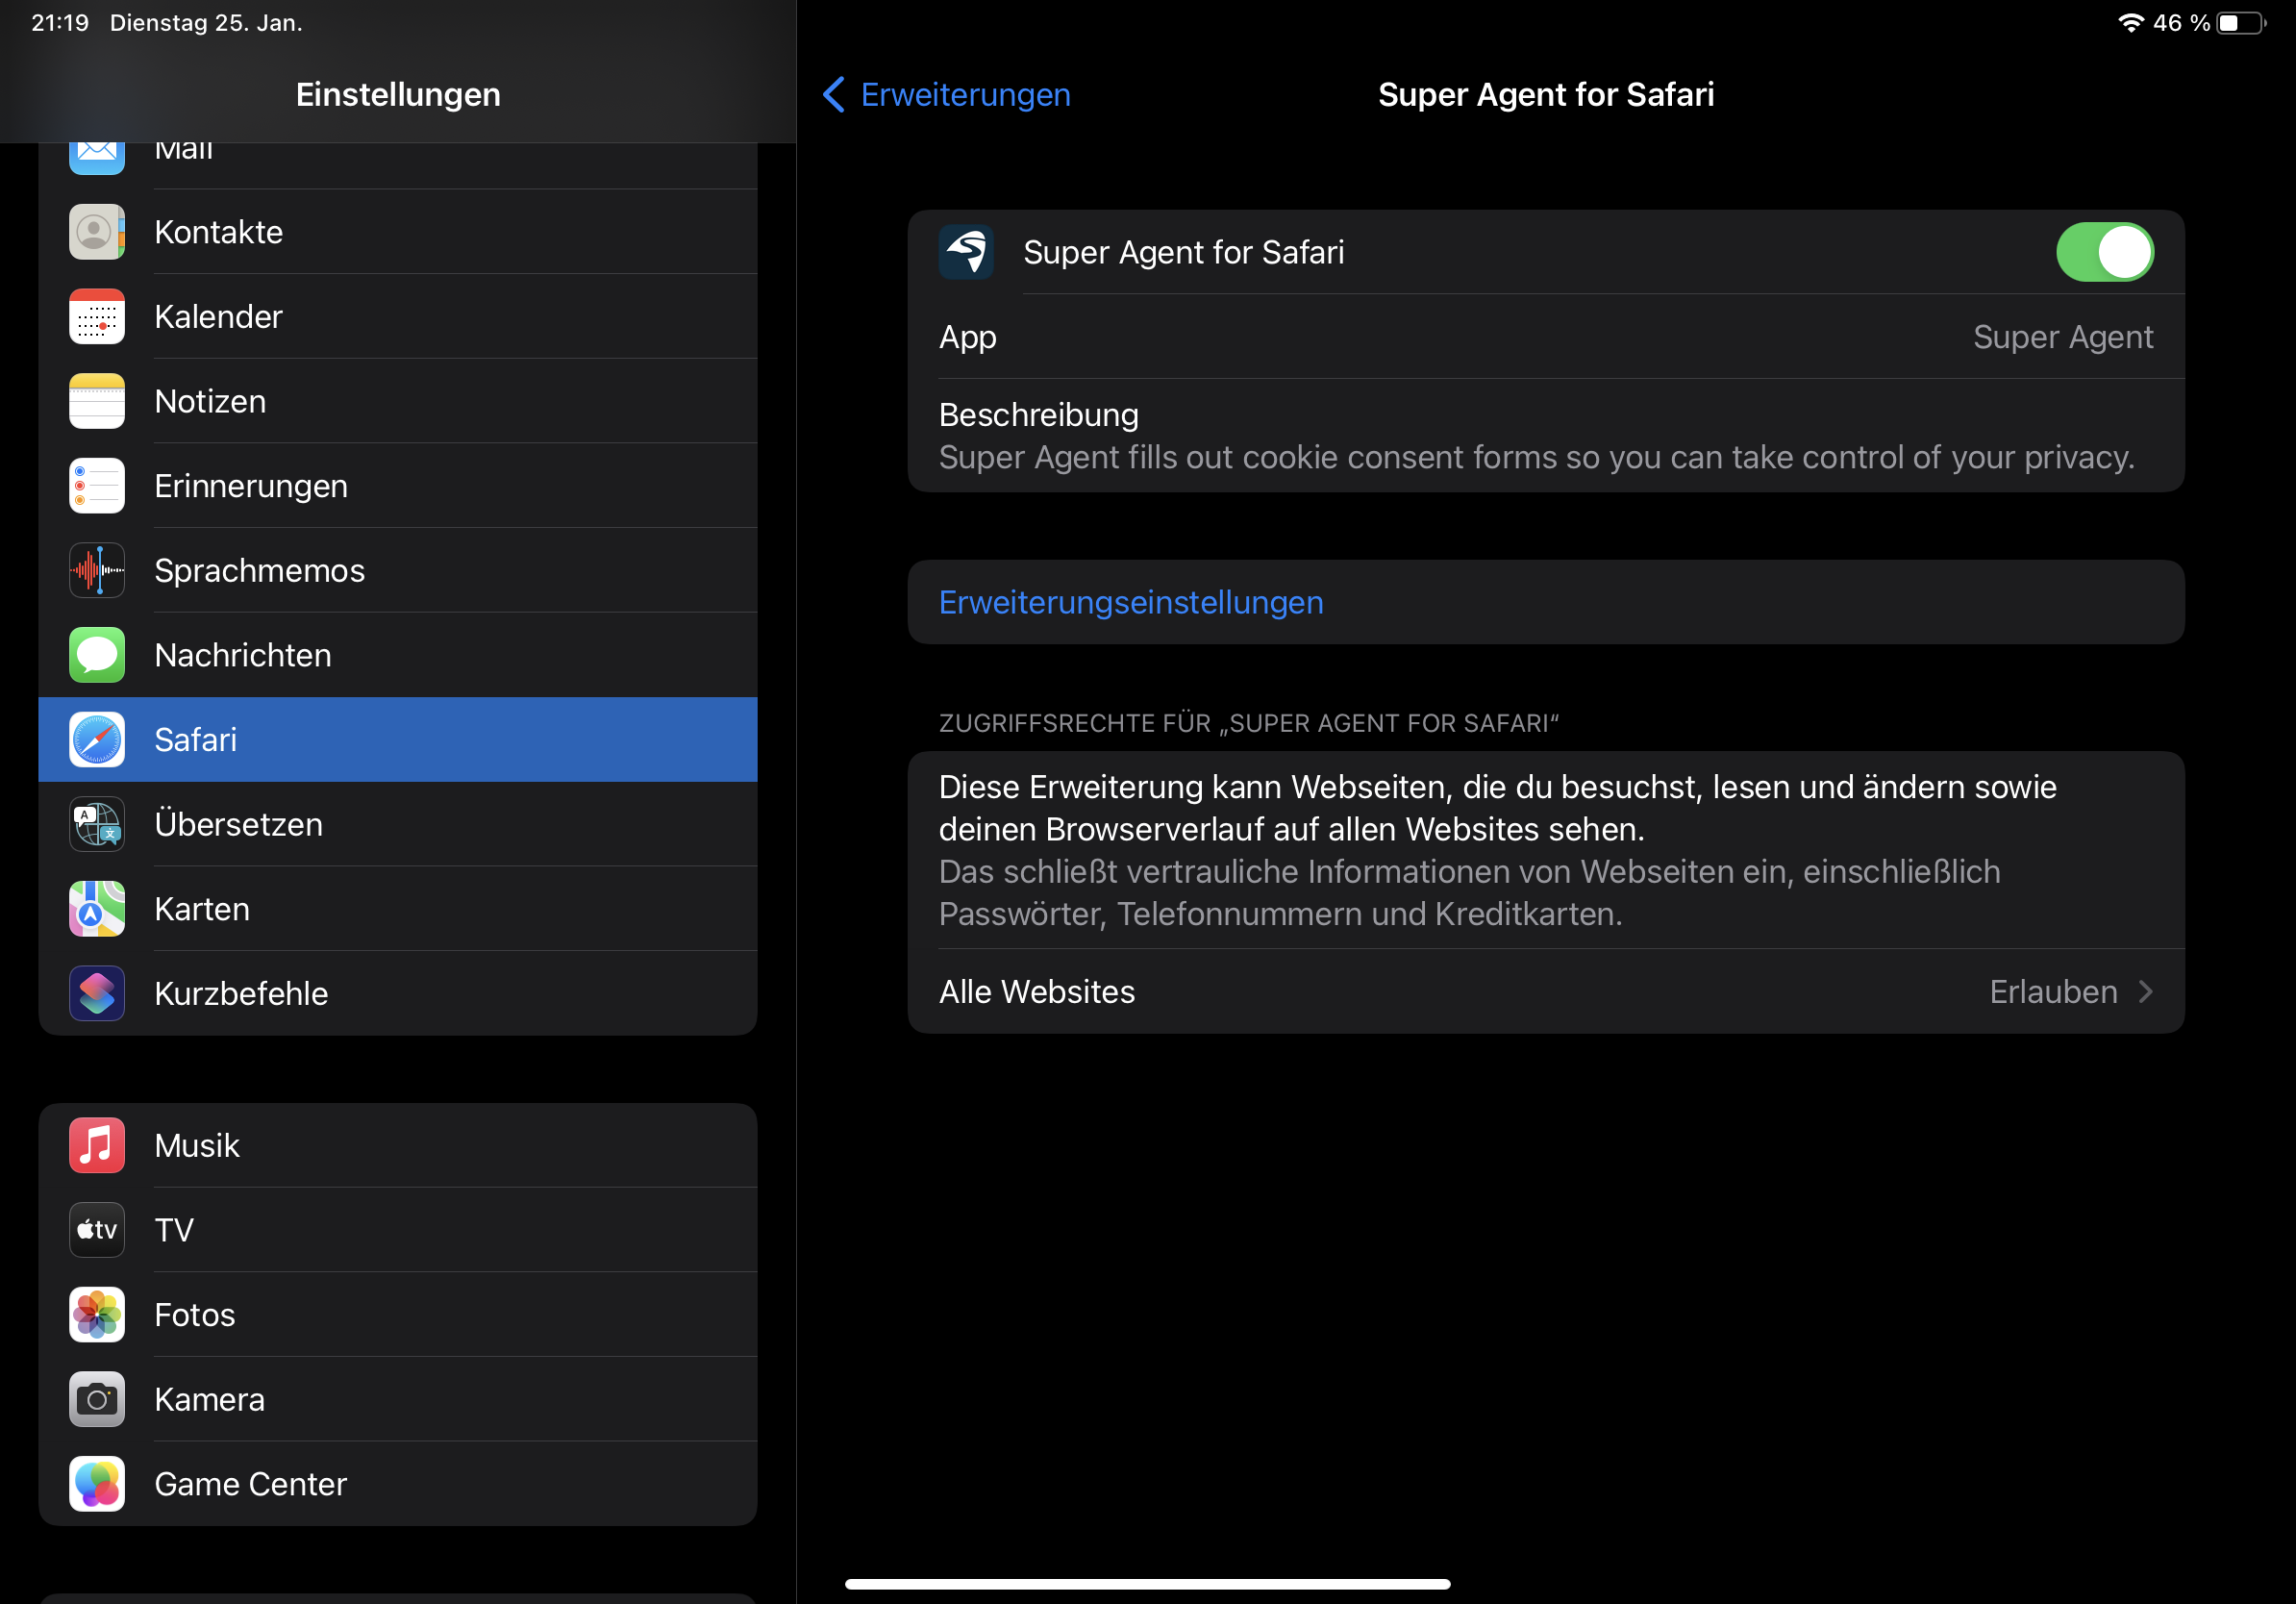Tap the Erweiterungen back button
The height and width of the screenshot is (1604, 2296).
coord(946,95)
